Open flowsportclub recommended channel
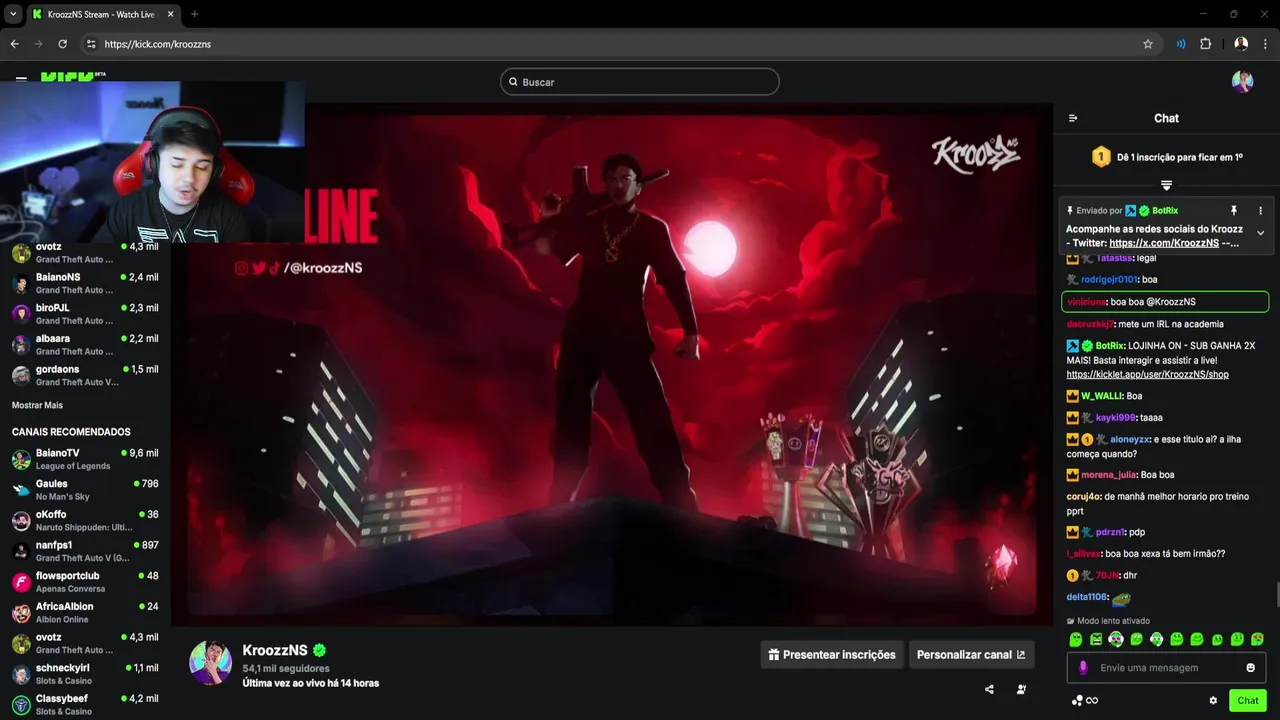 (x=85, y=582)
